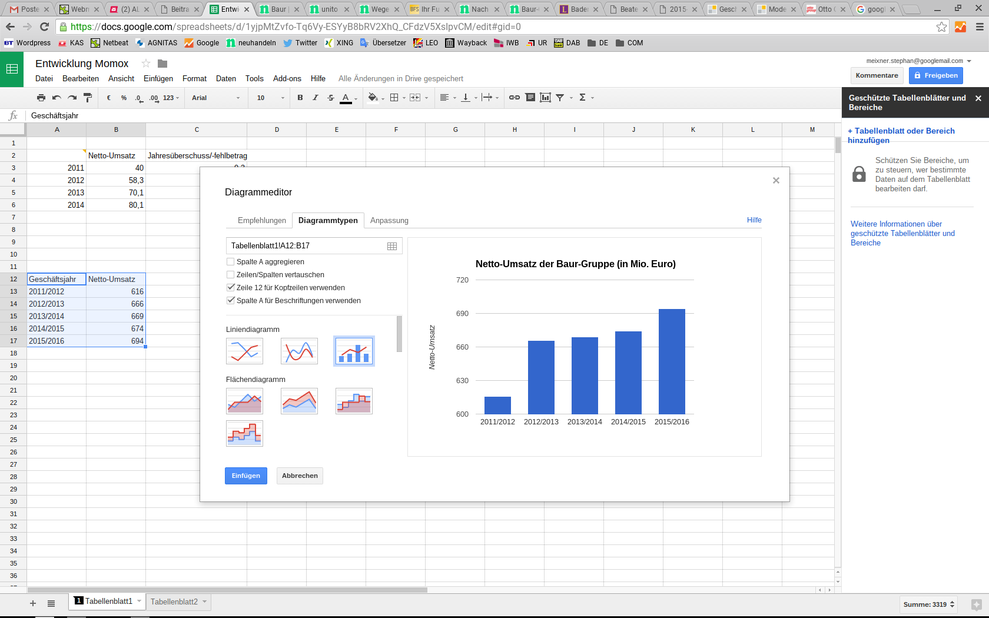
Task: Open 'Weitere Informationen über geschützte Tabellenblätter' link
Action: 903,233
